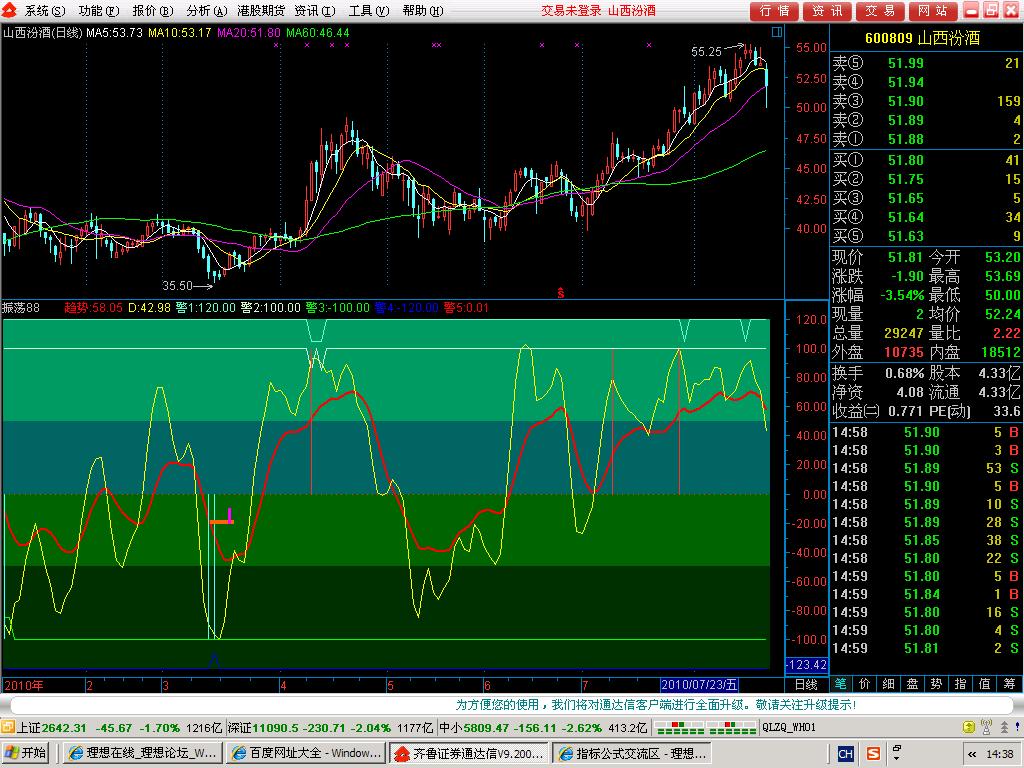Viewport: 1024px width, 768px height.
Task: Expand hidden system tray icons chevron
Action: [971, 753]
